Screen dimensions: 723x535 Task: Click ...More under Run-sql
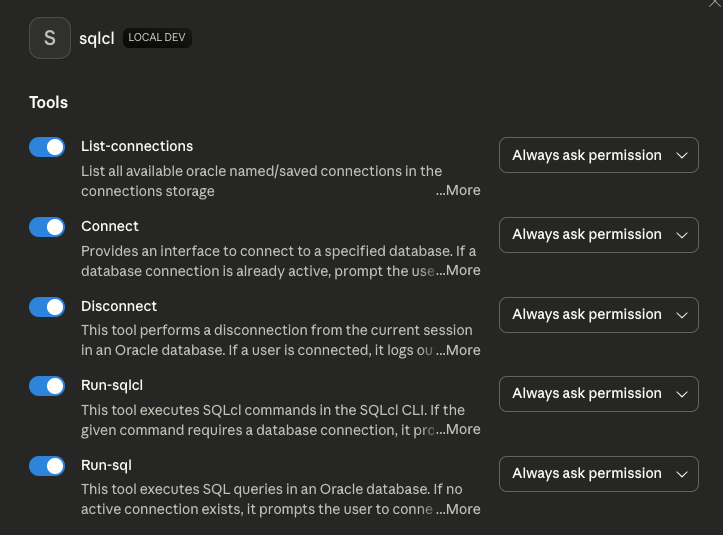459,509
